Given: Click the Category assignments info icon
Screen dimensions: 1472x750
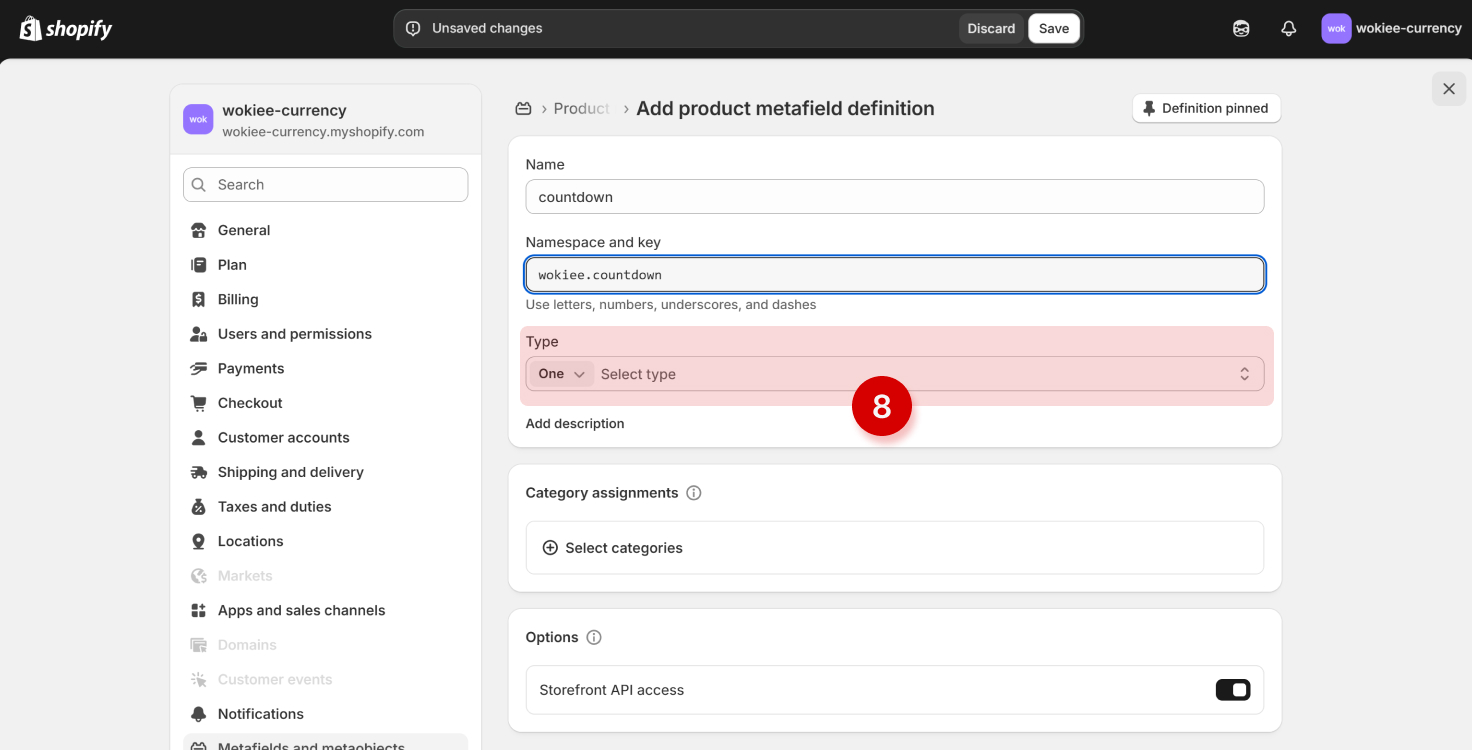Looking at the screenshot, I should [694, 493].
